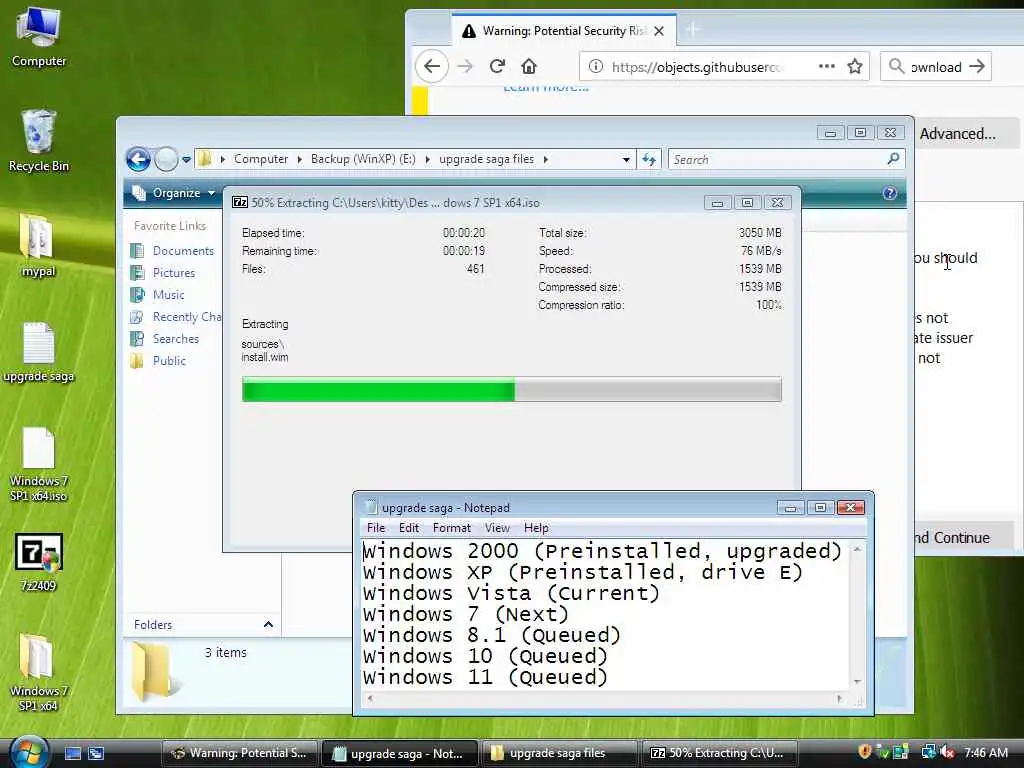Click Notepad horizontal scrollbar right arrow
Screen dimensions: 1024x768
point(839,699)
